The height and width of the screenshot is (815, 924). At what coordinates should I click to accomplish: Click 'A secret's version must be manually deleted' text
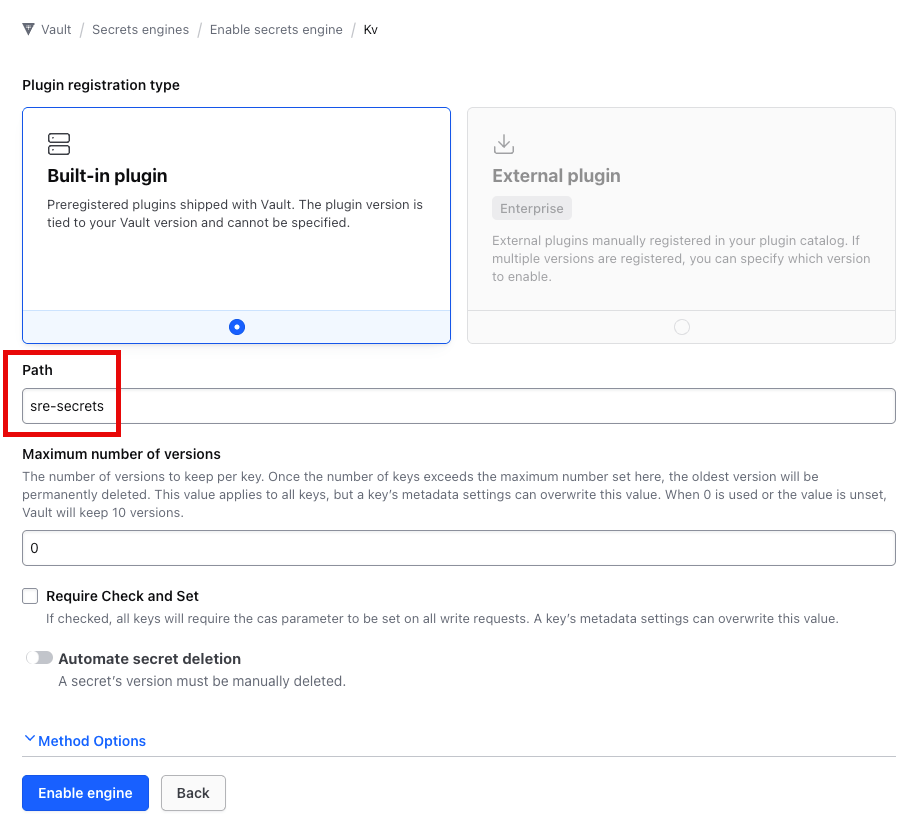point(202,681)
